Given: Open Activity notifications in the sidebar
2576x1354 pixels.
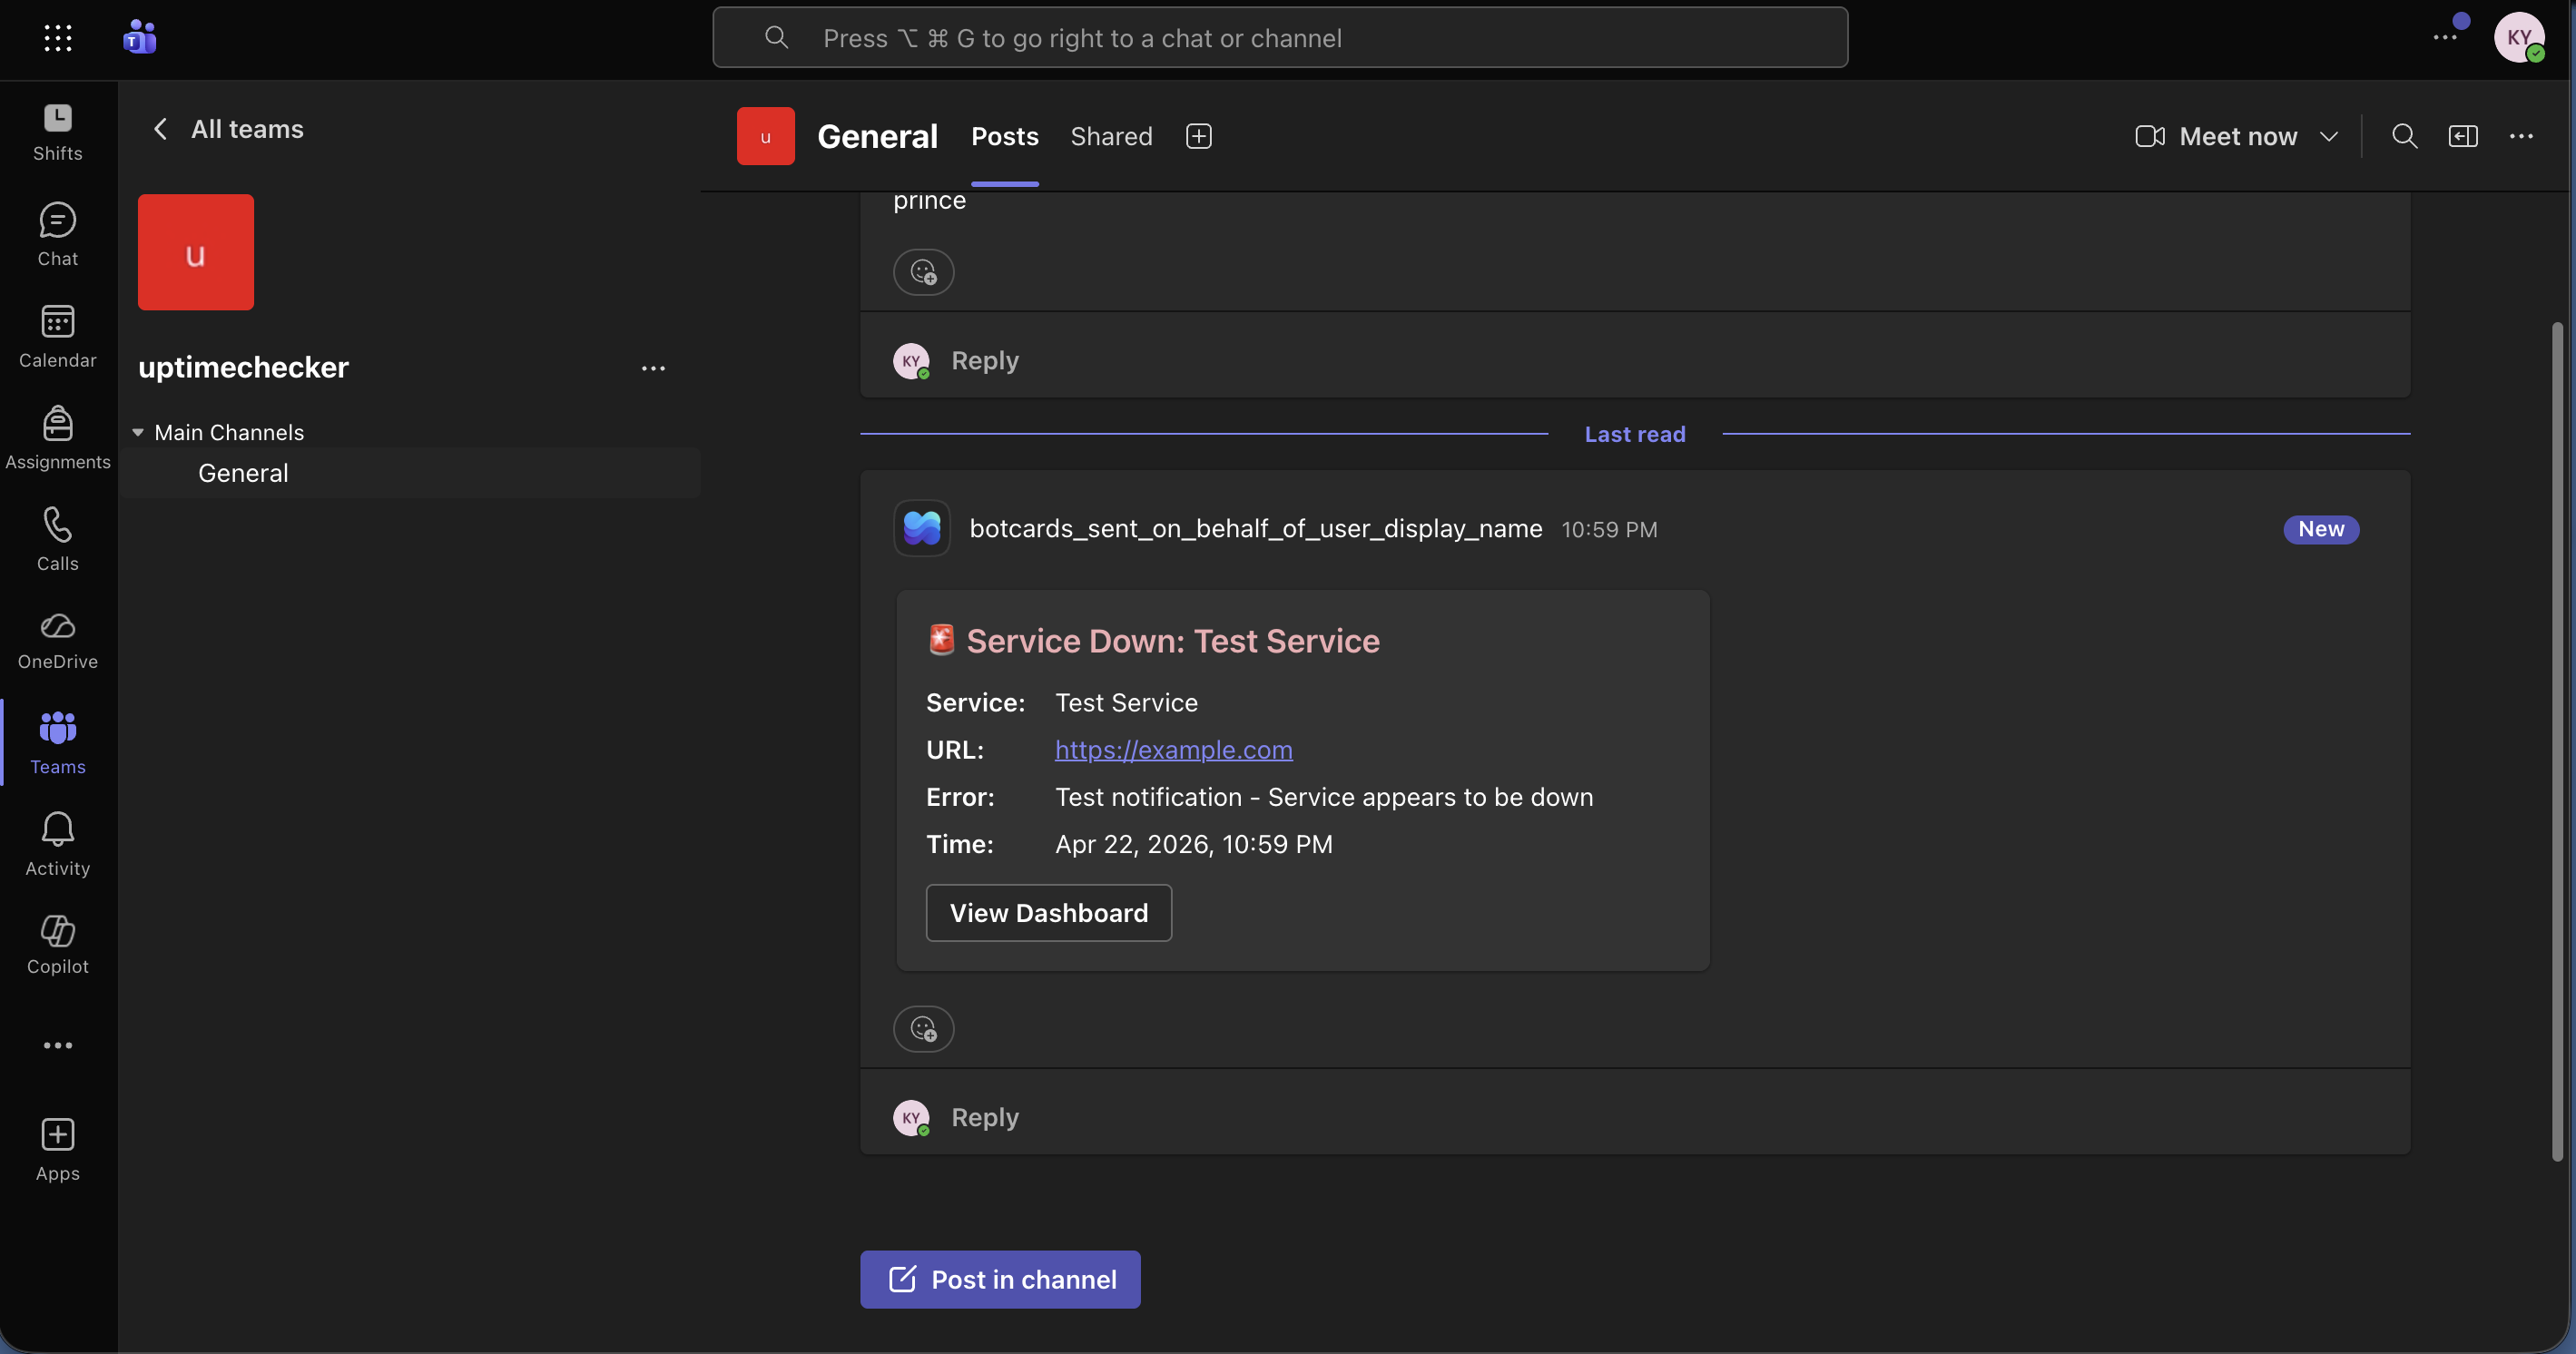Looking at the screenshot, I should tap(58, 845).
